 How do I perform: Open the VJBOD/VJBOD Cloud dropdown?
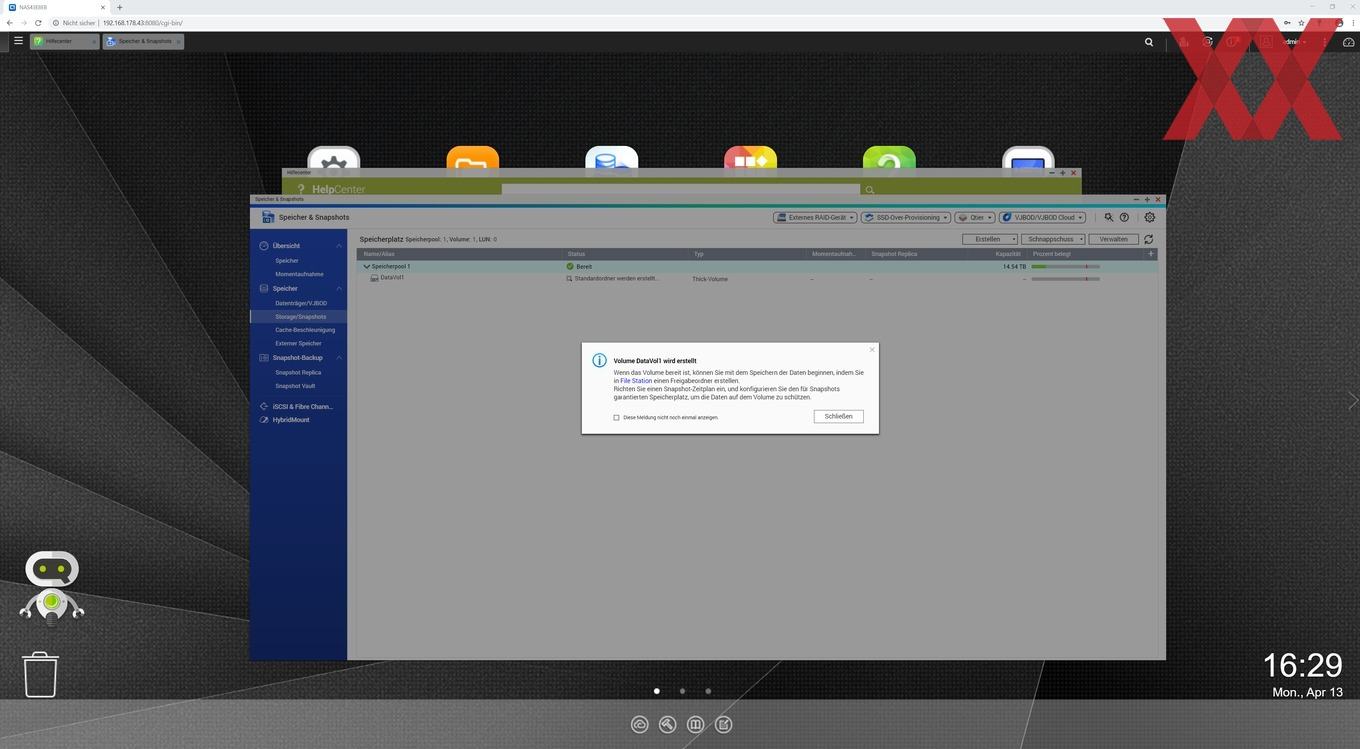pos(1042,217)
